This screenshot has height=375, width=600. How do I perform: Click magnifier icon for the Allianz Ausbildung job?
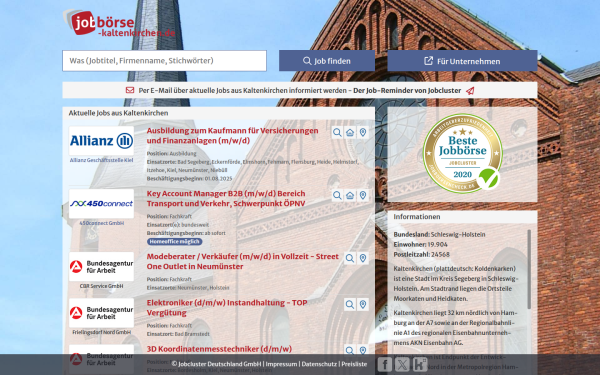(x=337, y=132)
